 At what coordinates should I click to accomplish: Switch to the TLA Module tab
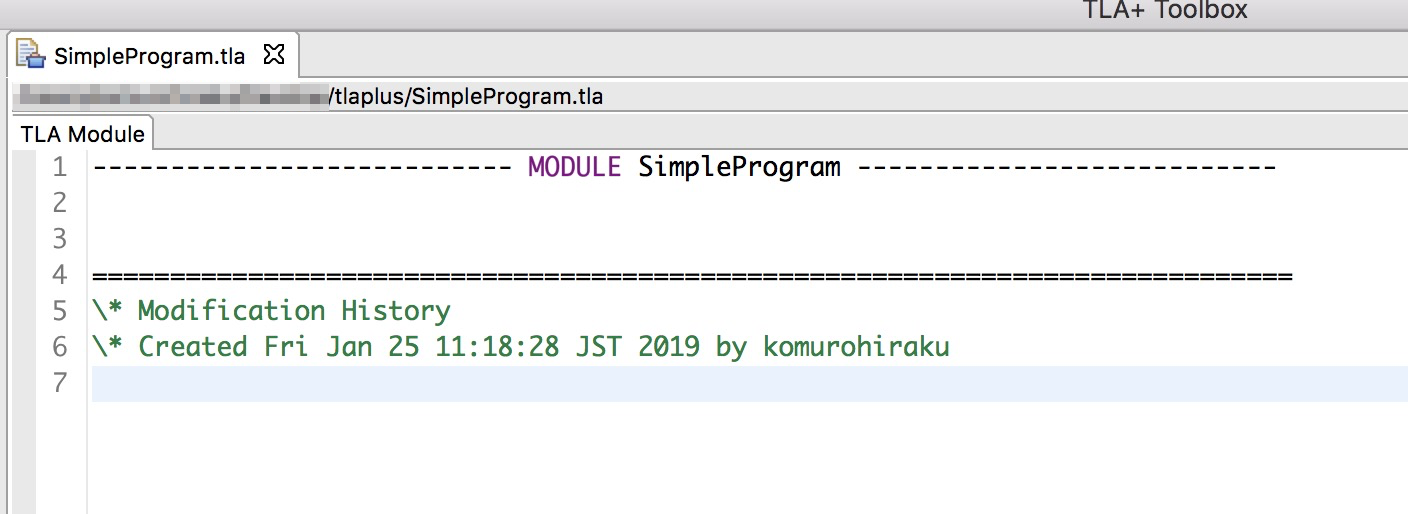coord(83,135)
